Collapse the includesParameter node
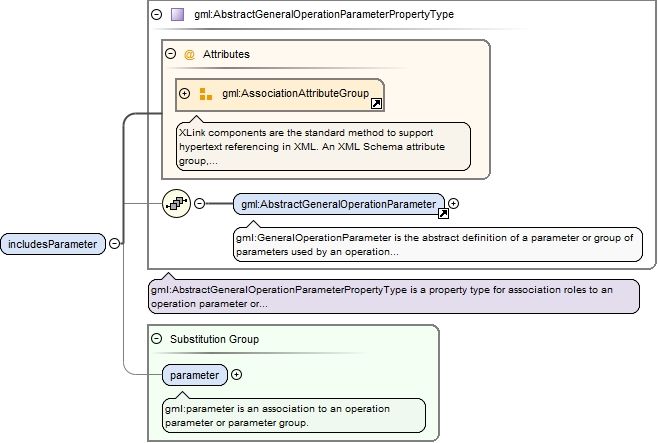Viewport: 658px width, 443px height. (x=114, y=243)
